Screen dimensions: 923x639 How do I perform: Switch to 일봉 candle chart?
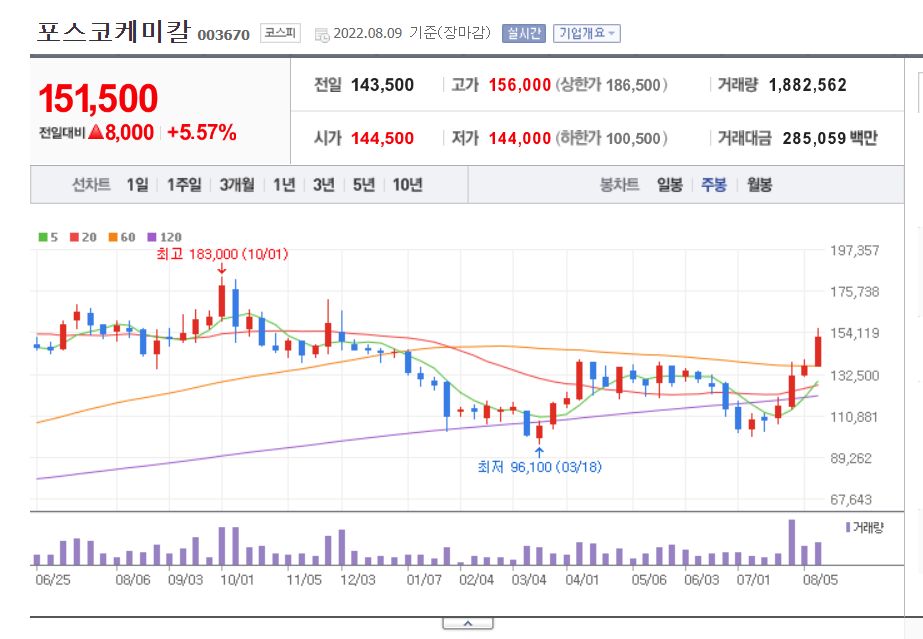[x=670, y=185]
